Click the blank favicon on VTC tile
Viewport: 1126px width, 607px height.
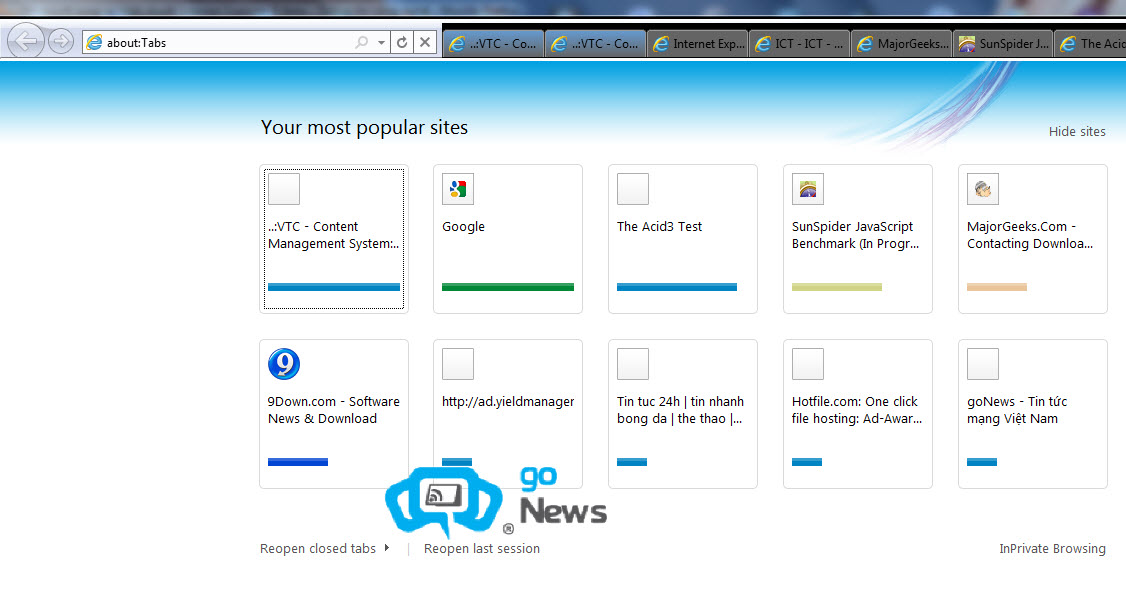(x=284, y=189)
